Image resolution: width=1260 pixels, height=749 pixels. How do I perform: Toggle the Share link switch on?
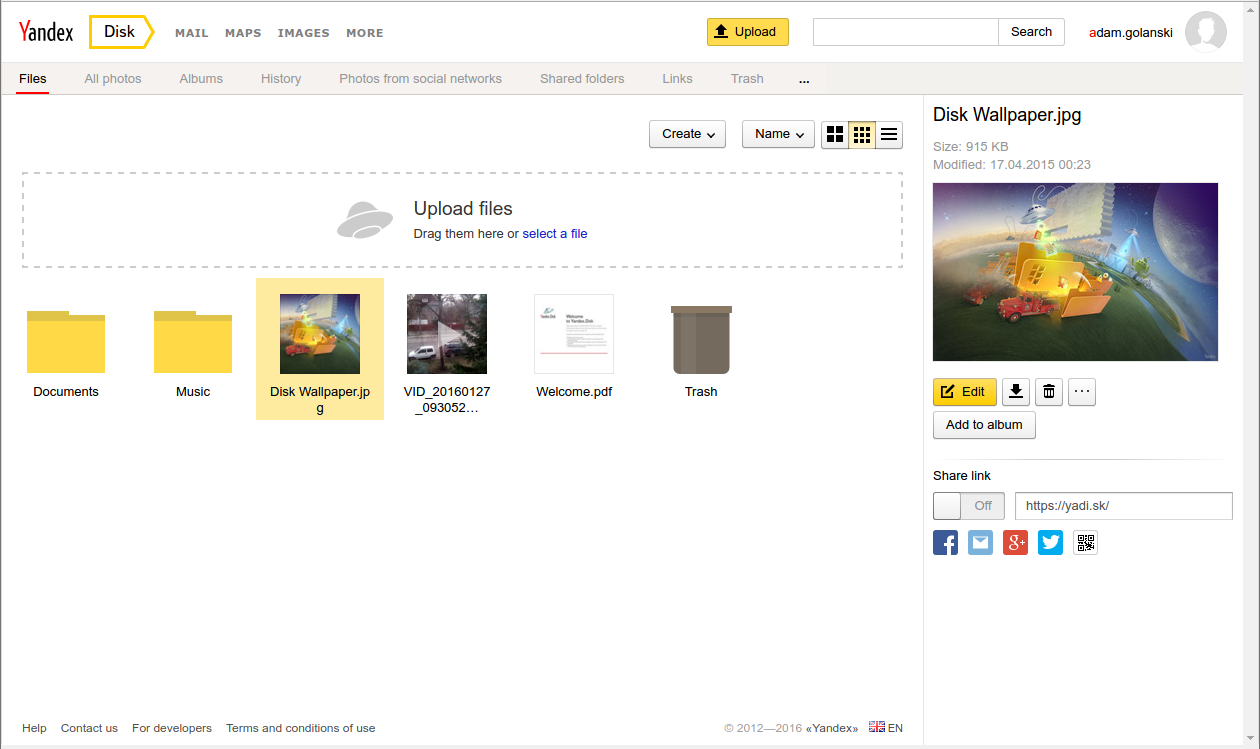[968, 506]
